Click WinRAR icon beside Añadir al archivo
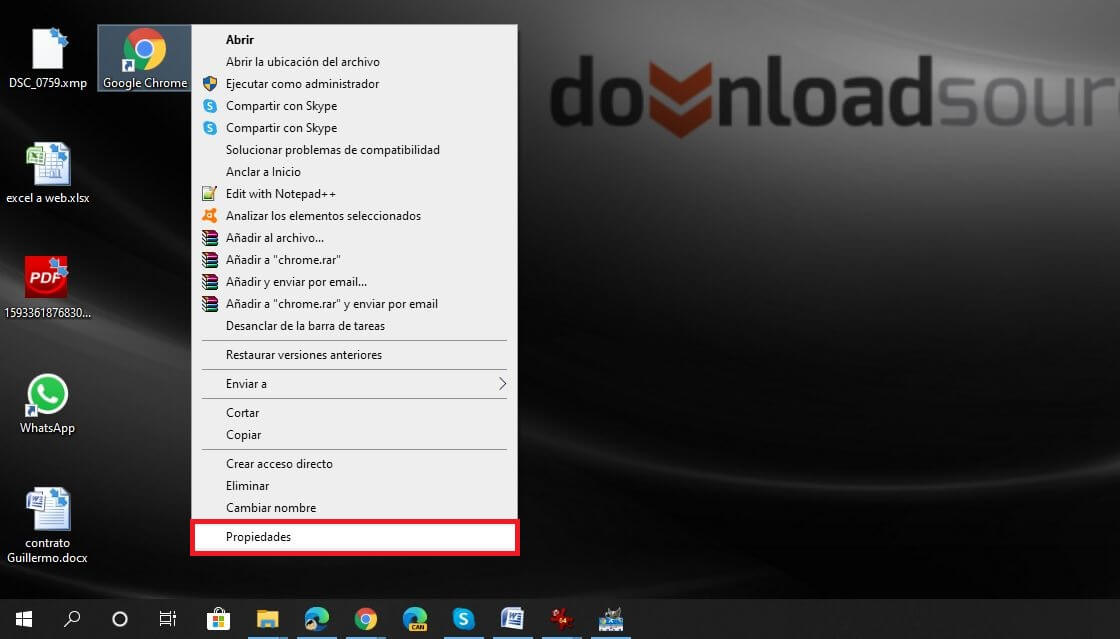 click(x=209, y=238)
